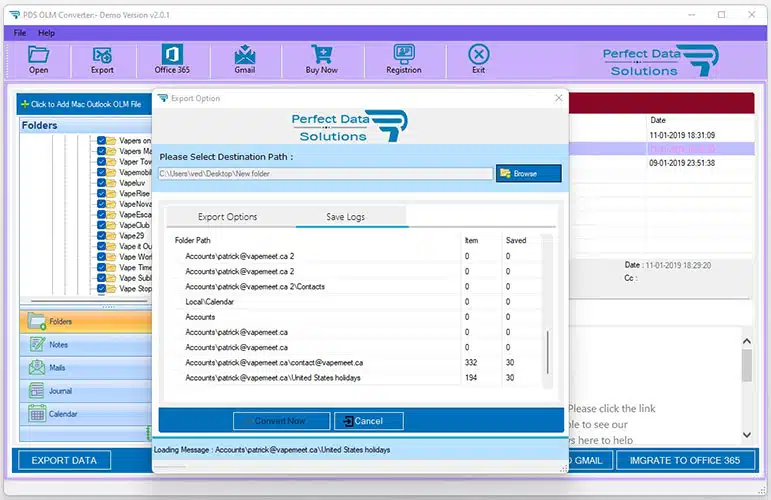Open the Office 365 migration tool
Screen dimensions: 771x500
pyautogui.click(x=172, y=60)
